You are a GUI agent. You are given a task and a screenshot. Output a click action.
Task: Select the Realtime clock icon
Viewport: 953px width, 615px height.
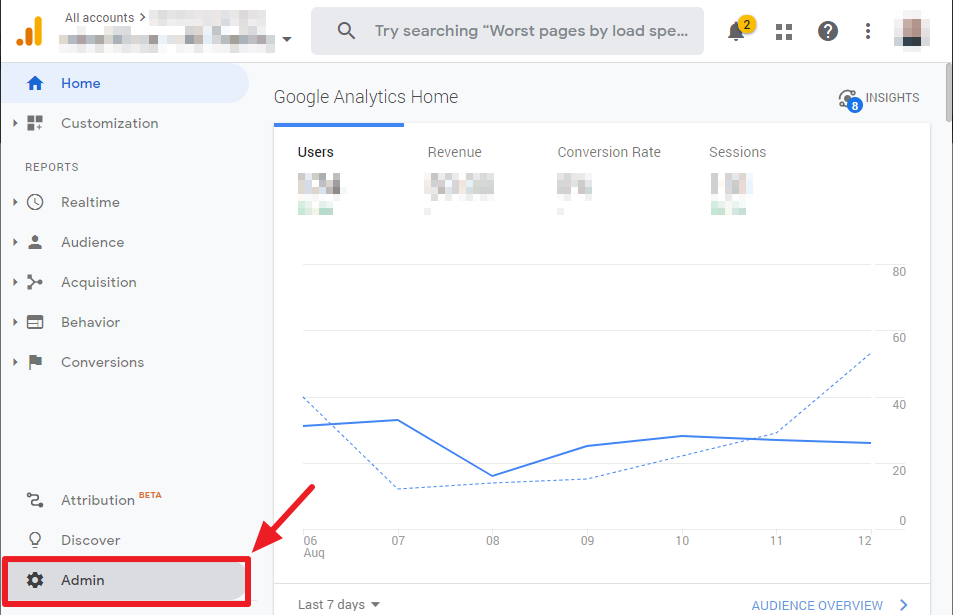pyautogui.click(x=35, y=202)
